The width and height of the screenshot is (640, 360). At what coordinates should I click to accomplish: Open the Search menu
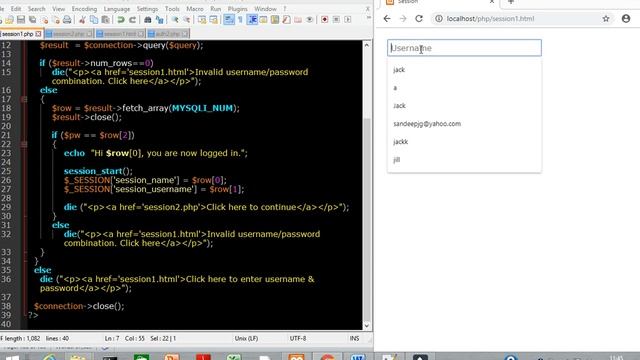[x=36, y=9]
